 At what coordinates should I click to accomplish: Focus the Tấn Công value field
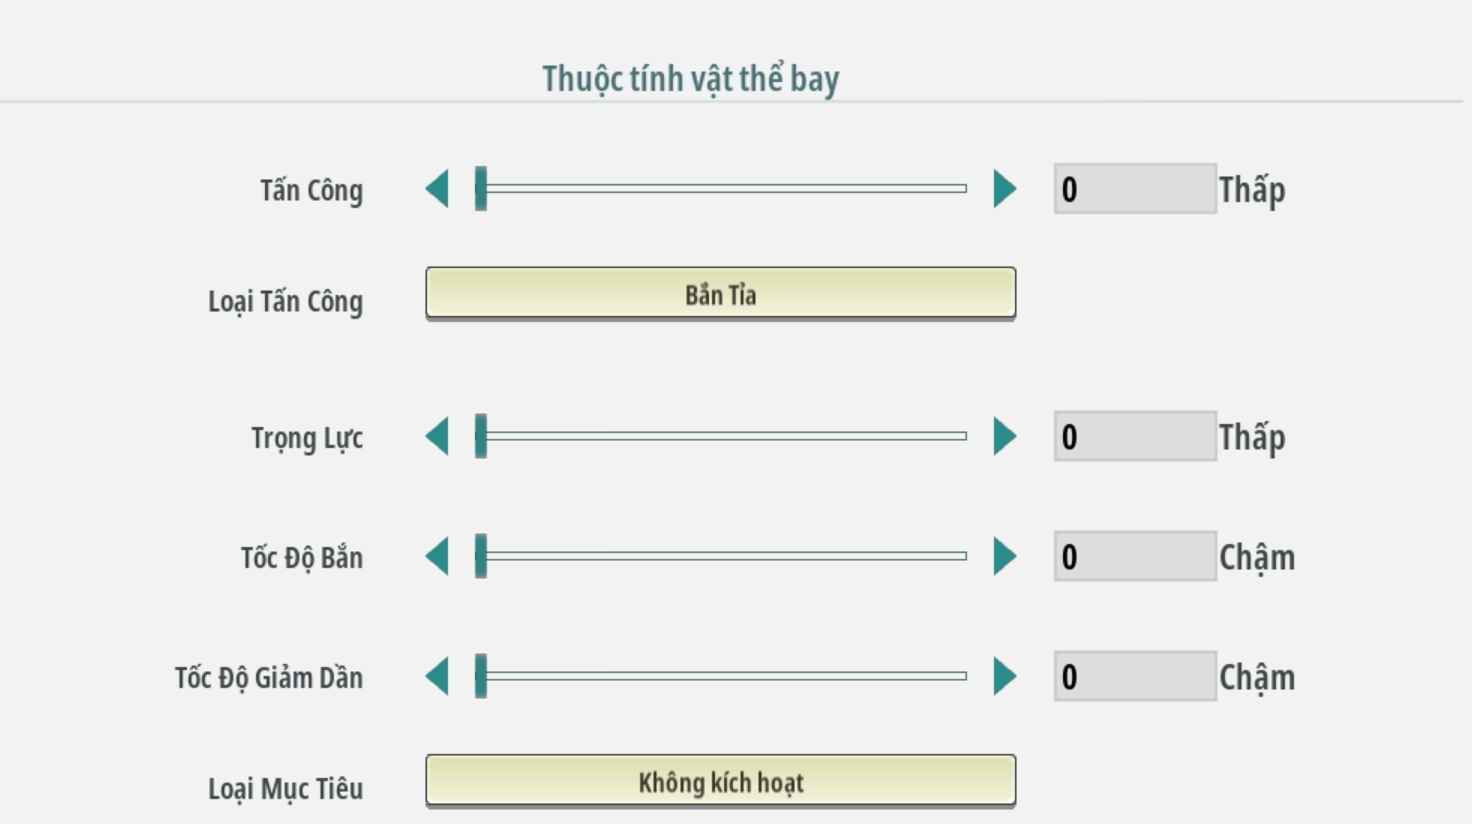(x=1134, y=189)
